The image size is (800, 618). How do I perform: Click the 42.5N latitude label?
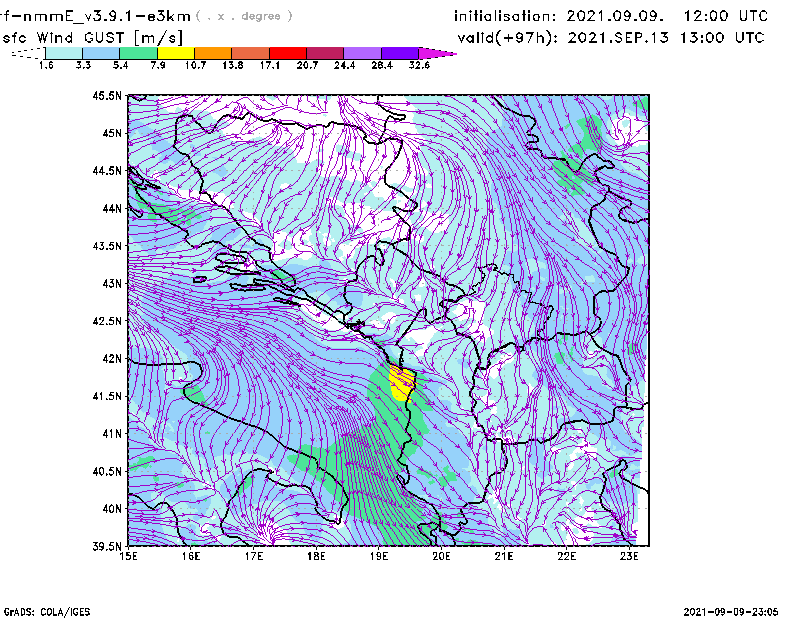point(107,321)
